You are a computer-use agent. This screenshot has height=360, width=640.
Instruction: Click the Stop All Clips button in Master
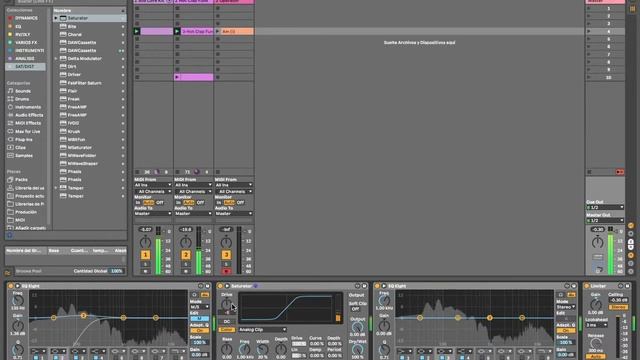point(589,172)
